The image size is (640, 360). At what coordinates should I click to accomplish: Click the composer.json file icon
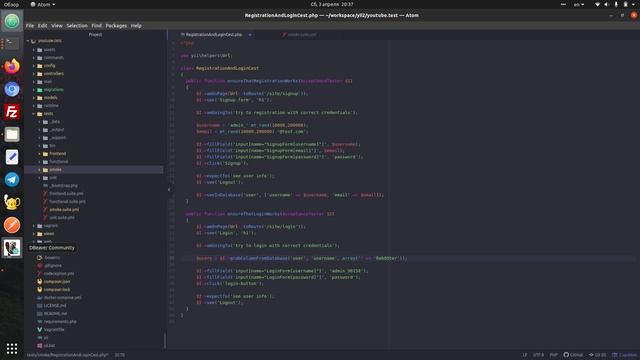(x=40, y=282)
